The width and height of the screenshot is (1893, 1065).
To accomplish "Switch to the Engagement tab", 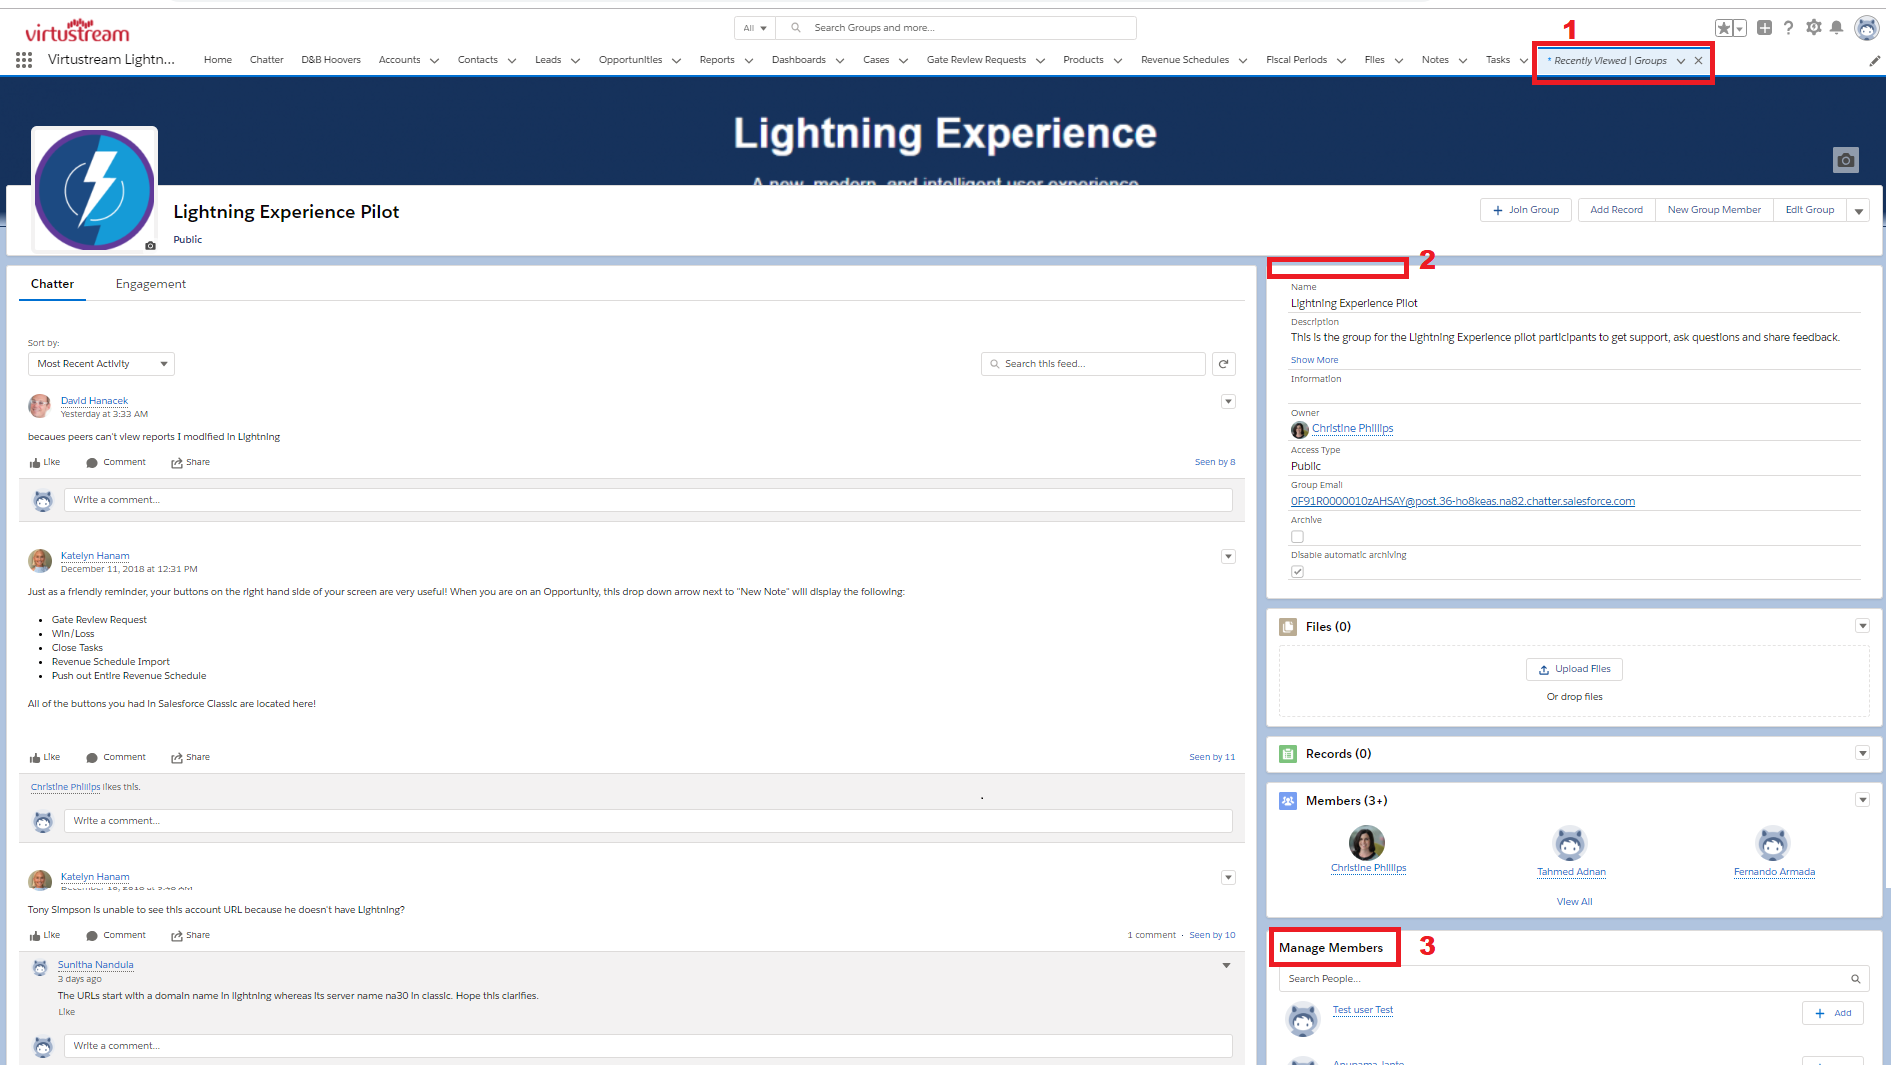I will 150,284.
